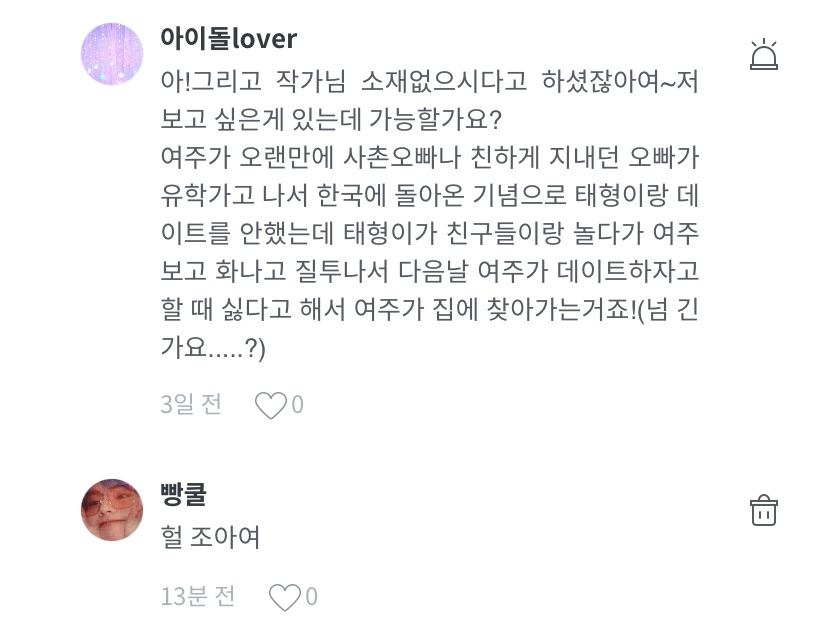Click the line starting 이트를 안했는데 태형이가
The image size is (828, 631).
(x=429, y=234)
